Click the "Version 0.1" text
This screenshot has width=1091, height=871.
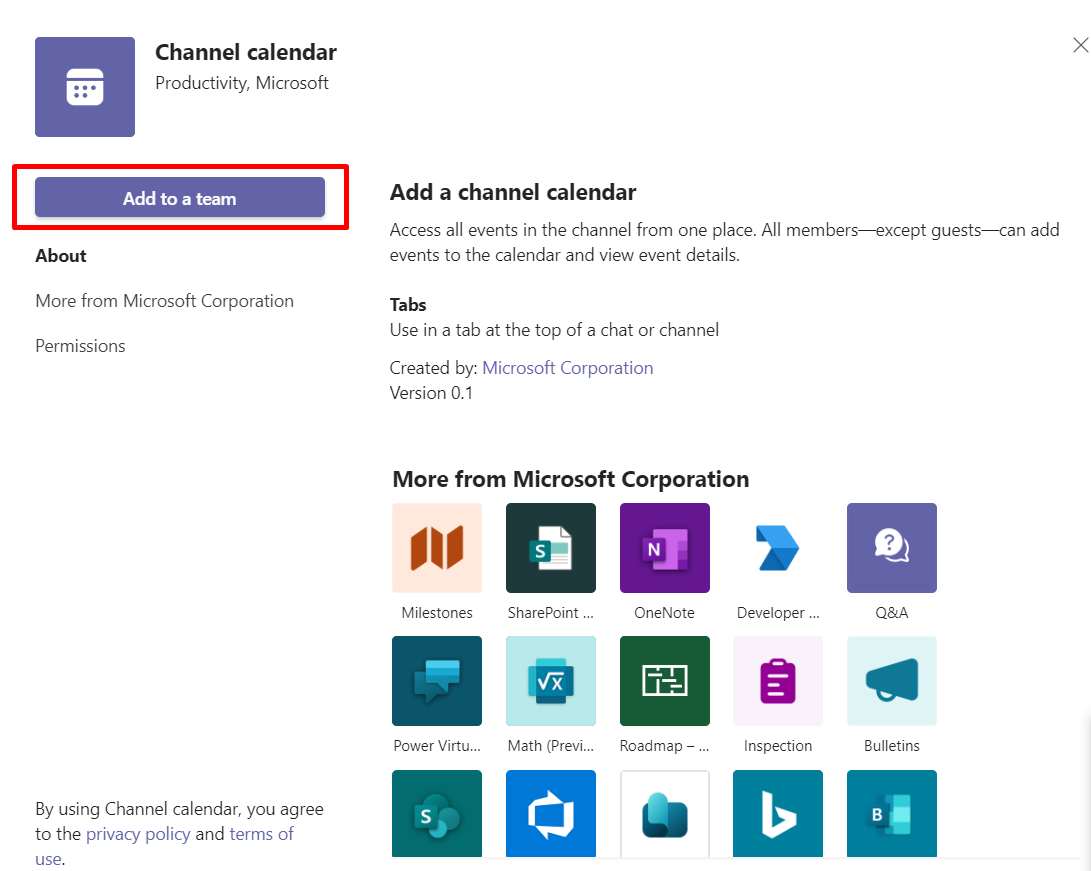coord(431,393)
